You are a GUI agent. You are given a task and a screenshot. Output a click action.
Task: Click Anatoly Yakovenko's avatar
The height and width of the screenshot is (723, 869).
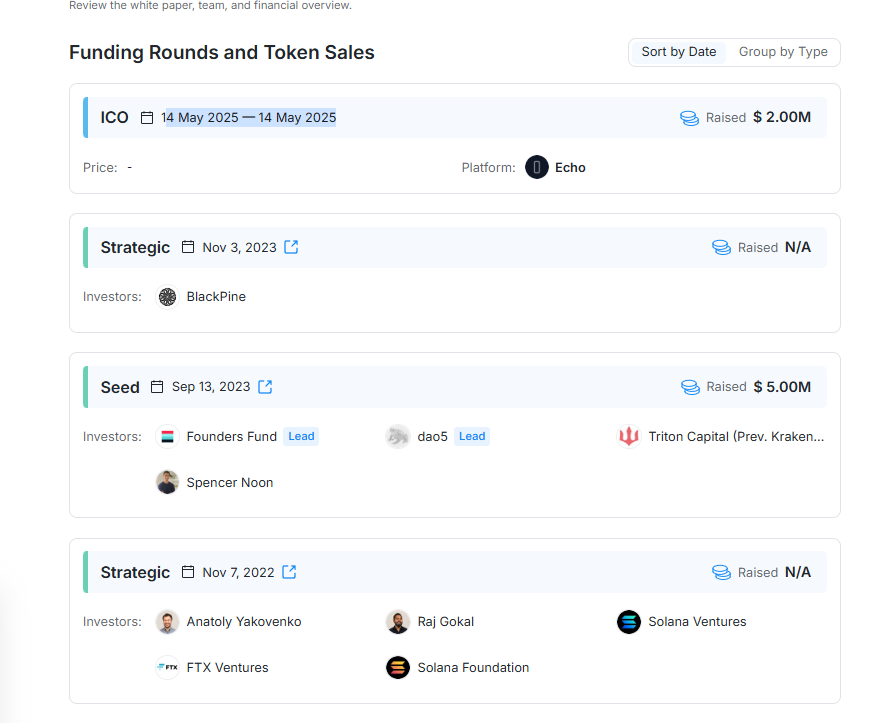(x=167, y=622)
